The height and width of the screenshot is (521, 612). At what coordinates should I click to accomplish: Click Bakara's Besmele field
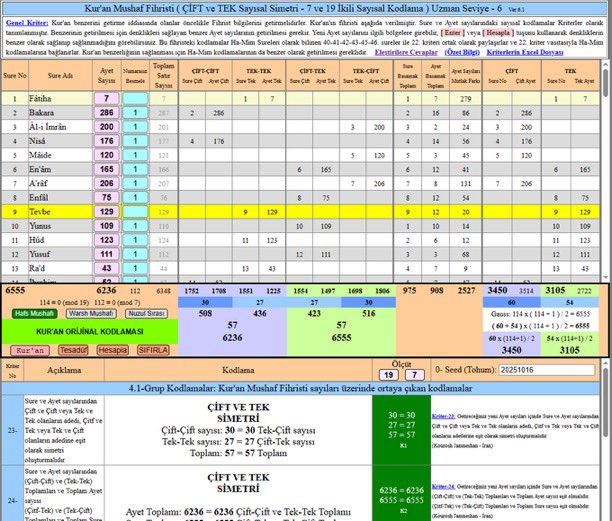[x=135, y=112]
